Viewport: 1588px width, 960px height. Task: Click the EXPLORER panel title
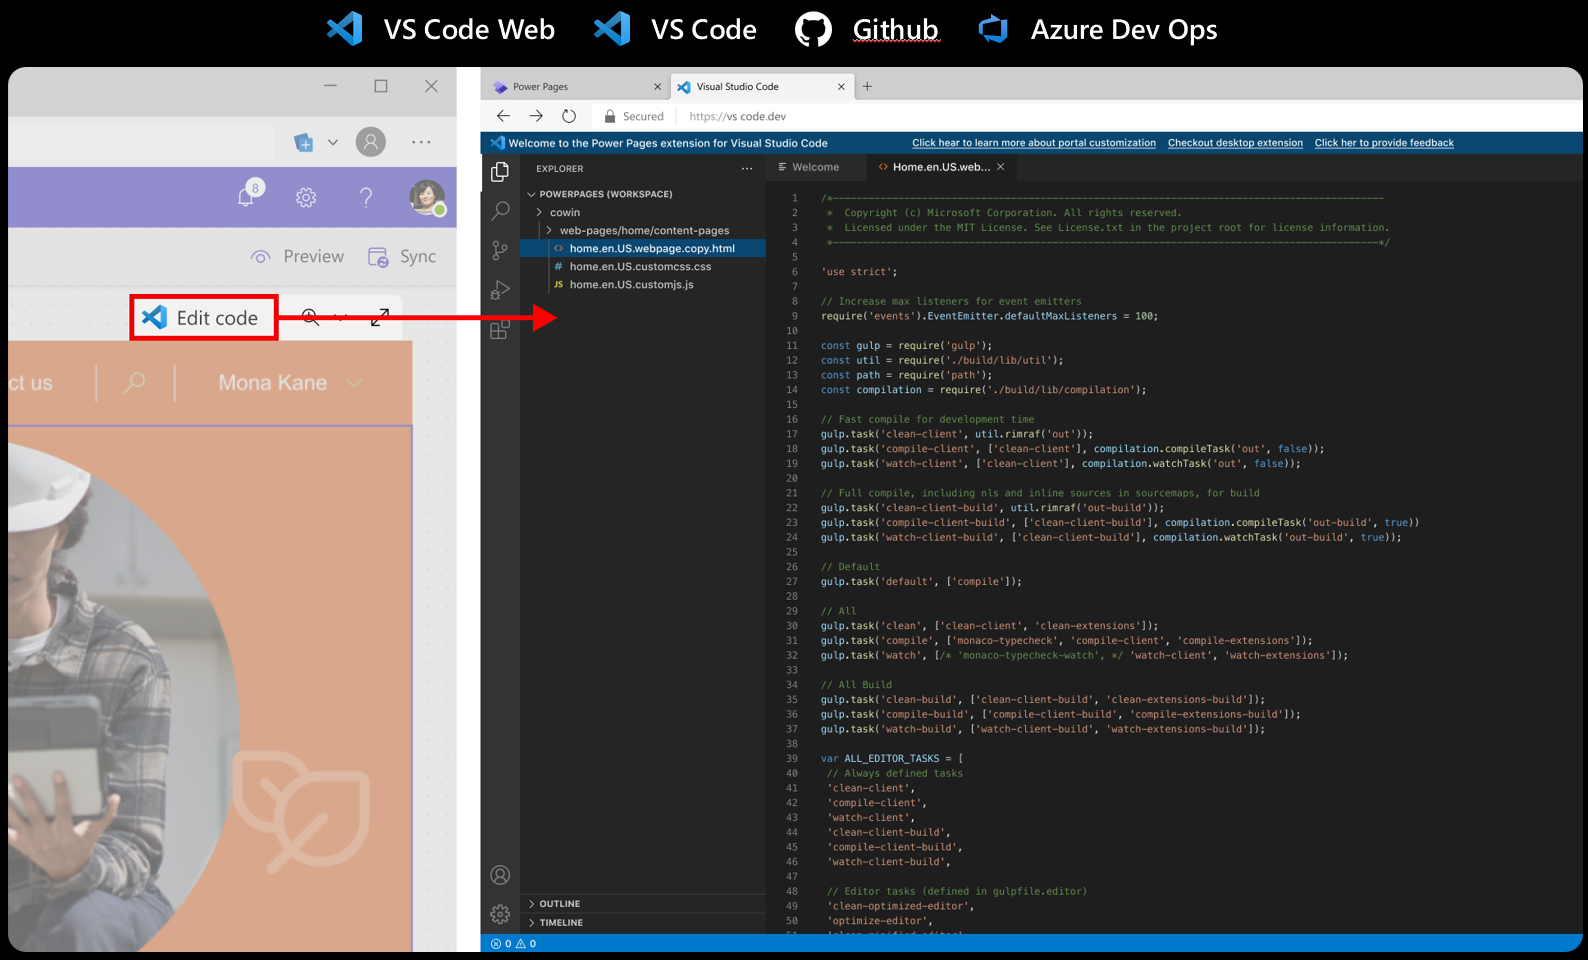click(x=559, y=169)
